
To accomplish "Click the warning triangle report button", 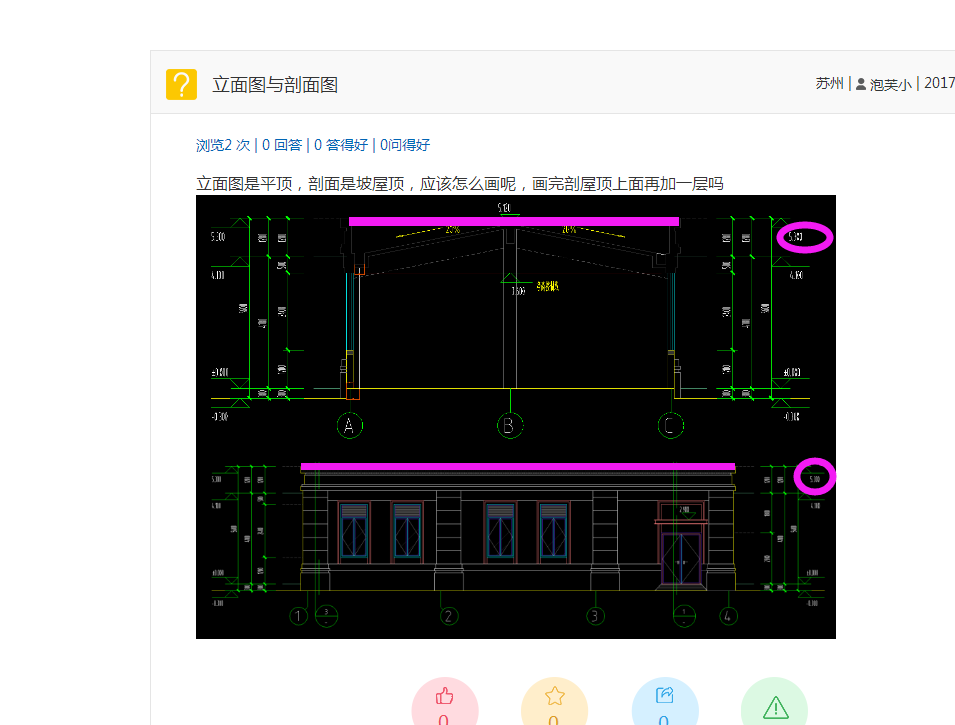I will click(x=774, y=703).
